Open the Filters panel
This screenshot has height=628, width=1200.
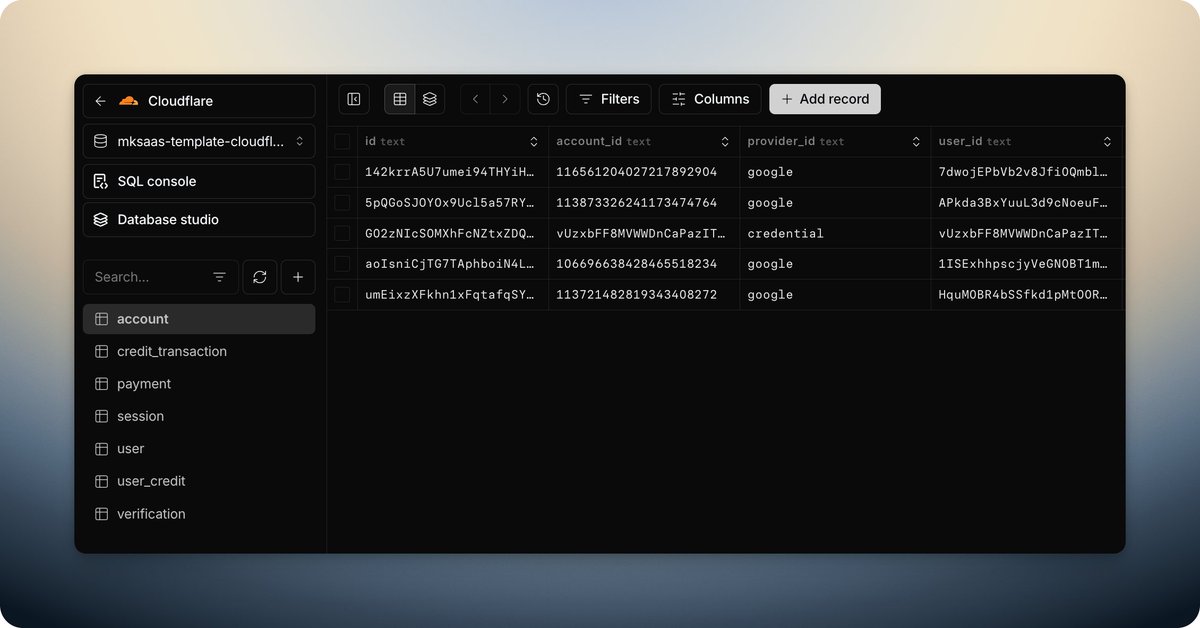tap(608, 99)
